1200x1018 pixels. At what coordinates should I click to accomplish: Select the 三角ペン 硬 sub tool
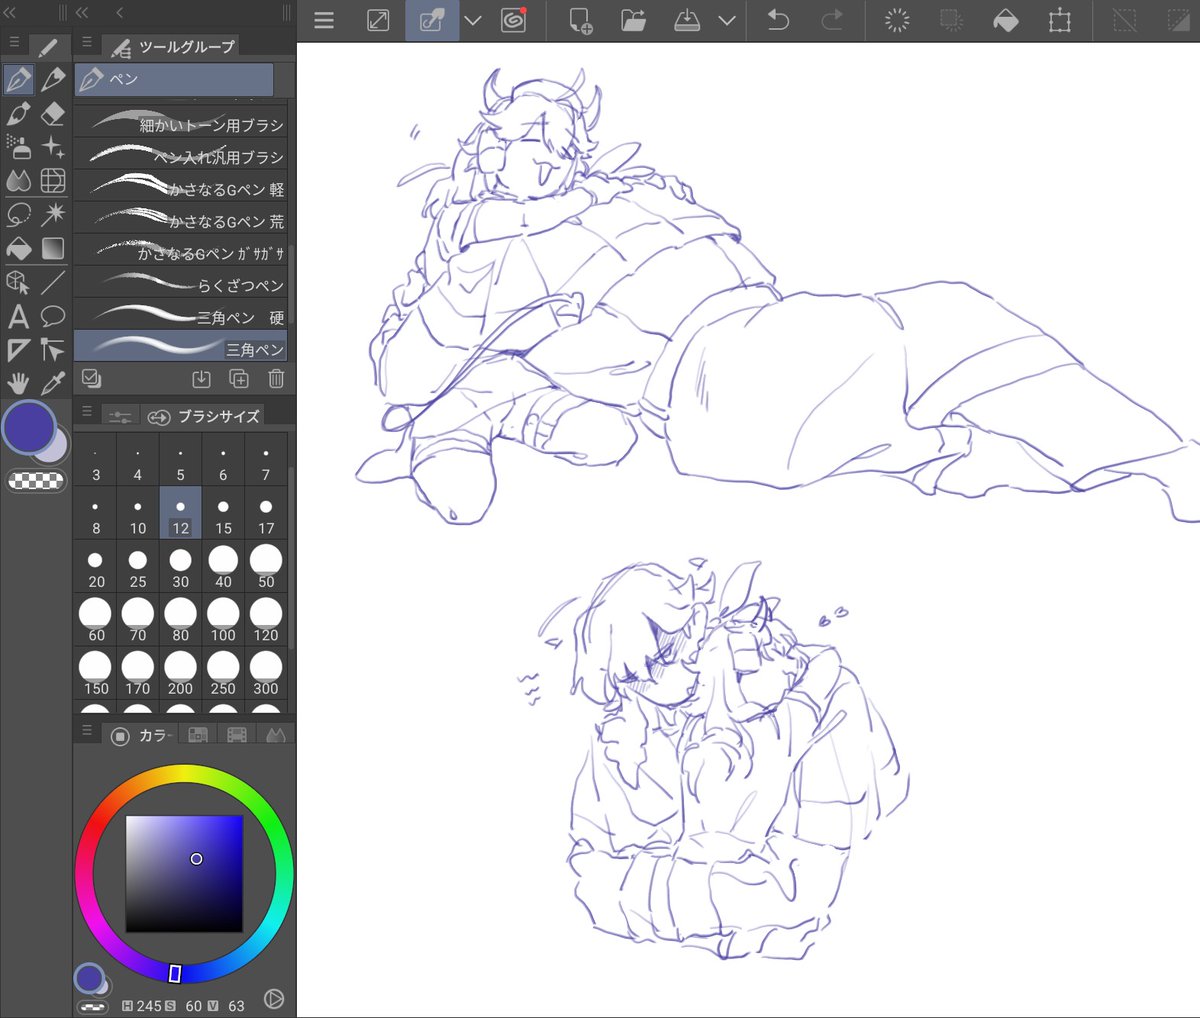pyautogui.click(x=181, y=316)
